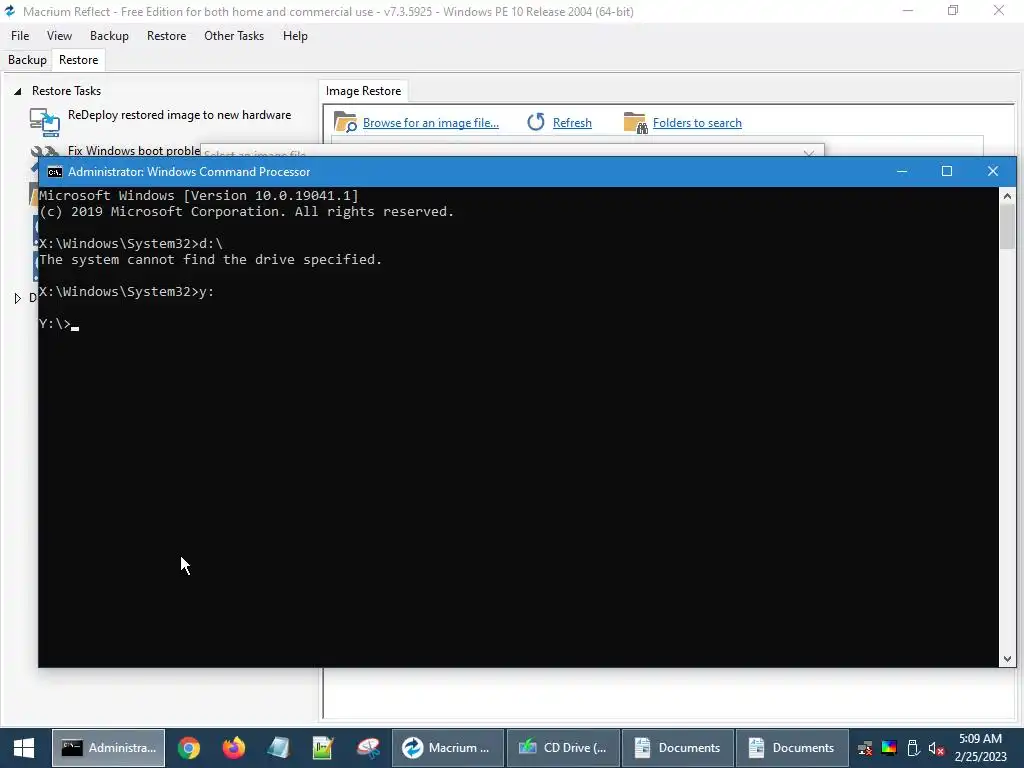The width and height of the screenshot is (1024, 768).
Task: Open the View menu
Action: [x=59, y=36]
